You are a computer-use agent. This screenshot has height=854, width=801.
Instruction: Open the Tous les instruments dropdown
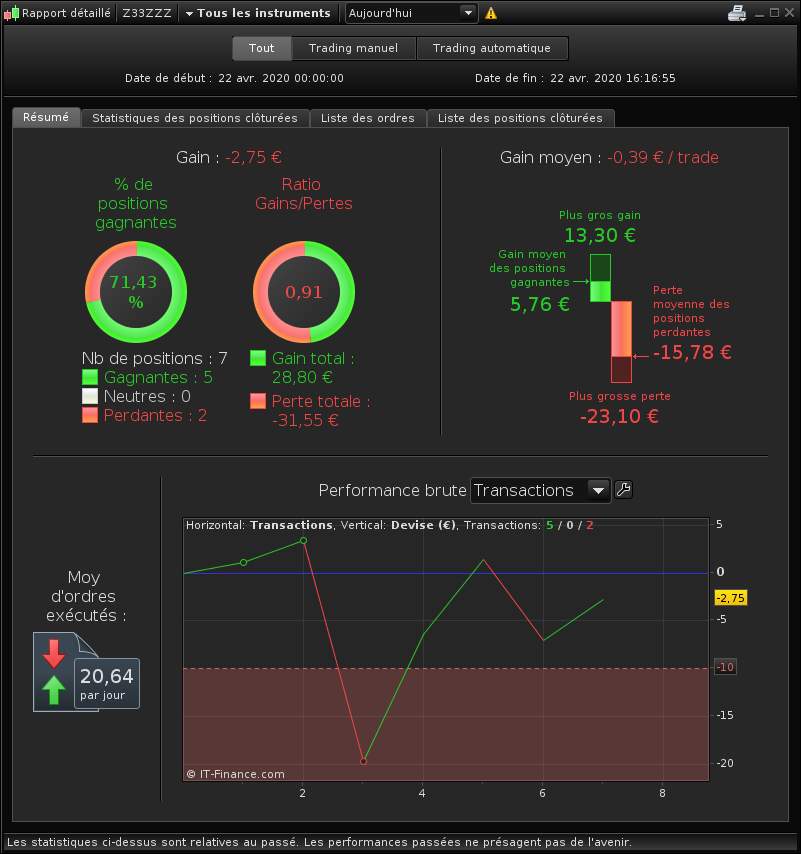coord(258,13)
